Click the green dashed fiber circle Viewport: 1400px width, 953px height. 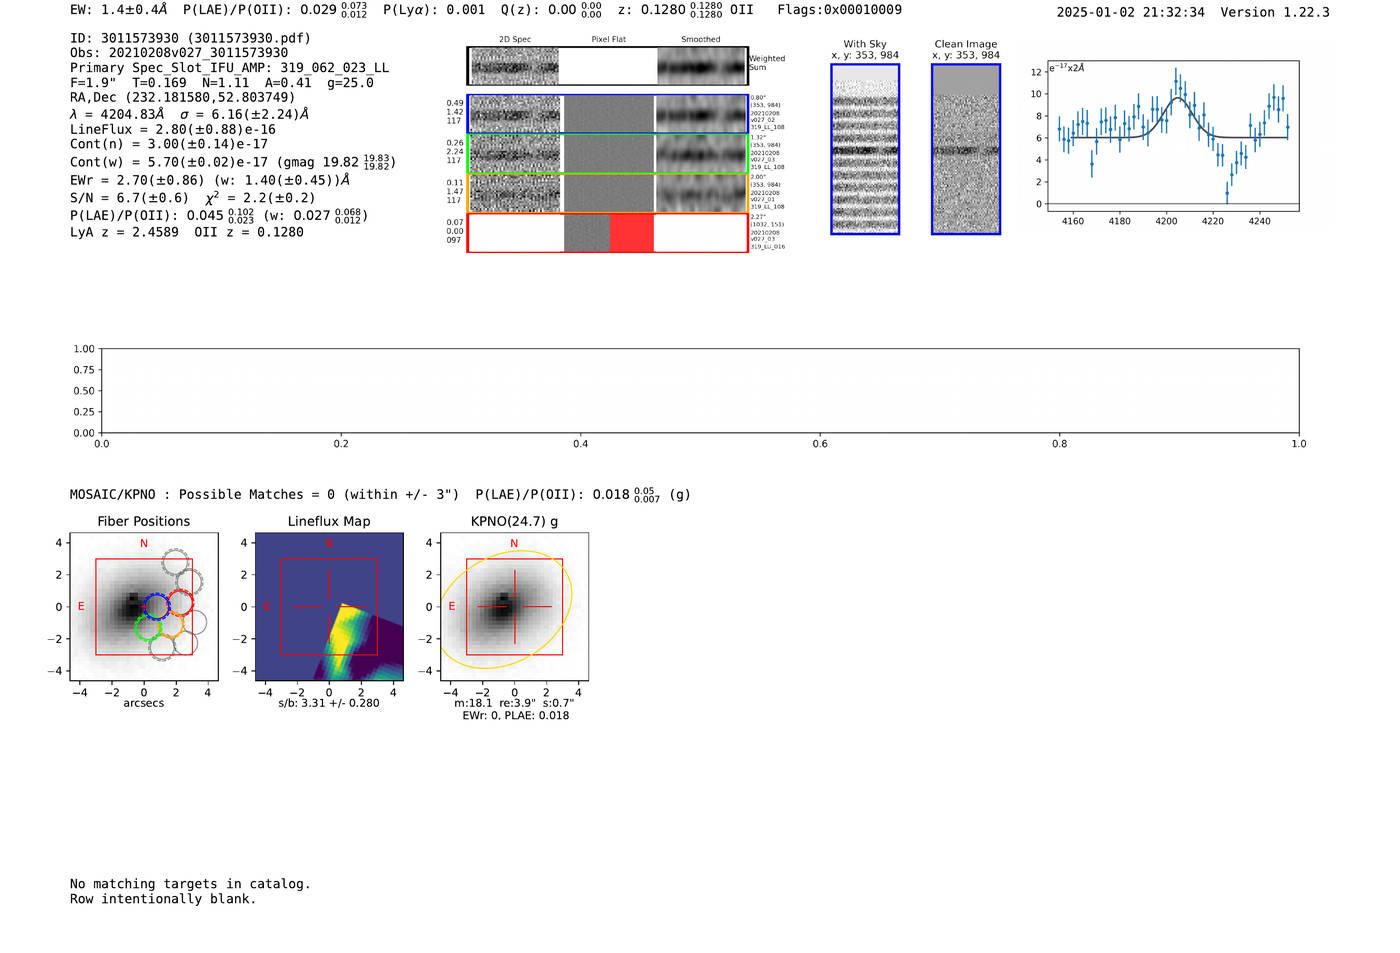[x=148, y=628]
